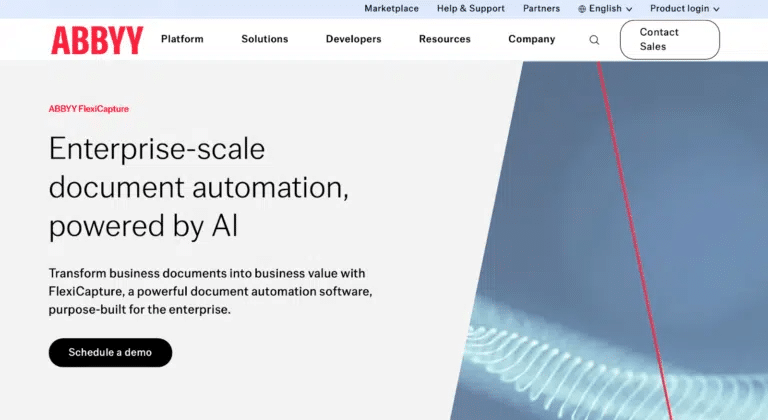Click the globe language icon
Viewport: 768px width, 420px height.
[582, 9]
